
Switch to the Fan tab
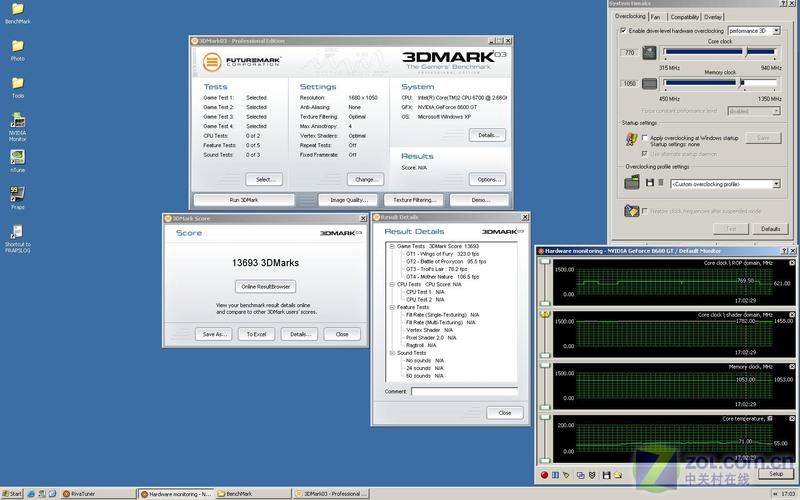pyautogui.click(x=656, y=17)
